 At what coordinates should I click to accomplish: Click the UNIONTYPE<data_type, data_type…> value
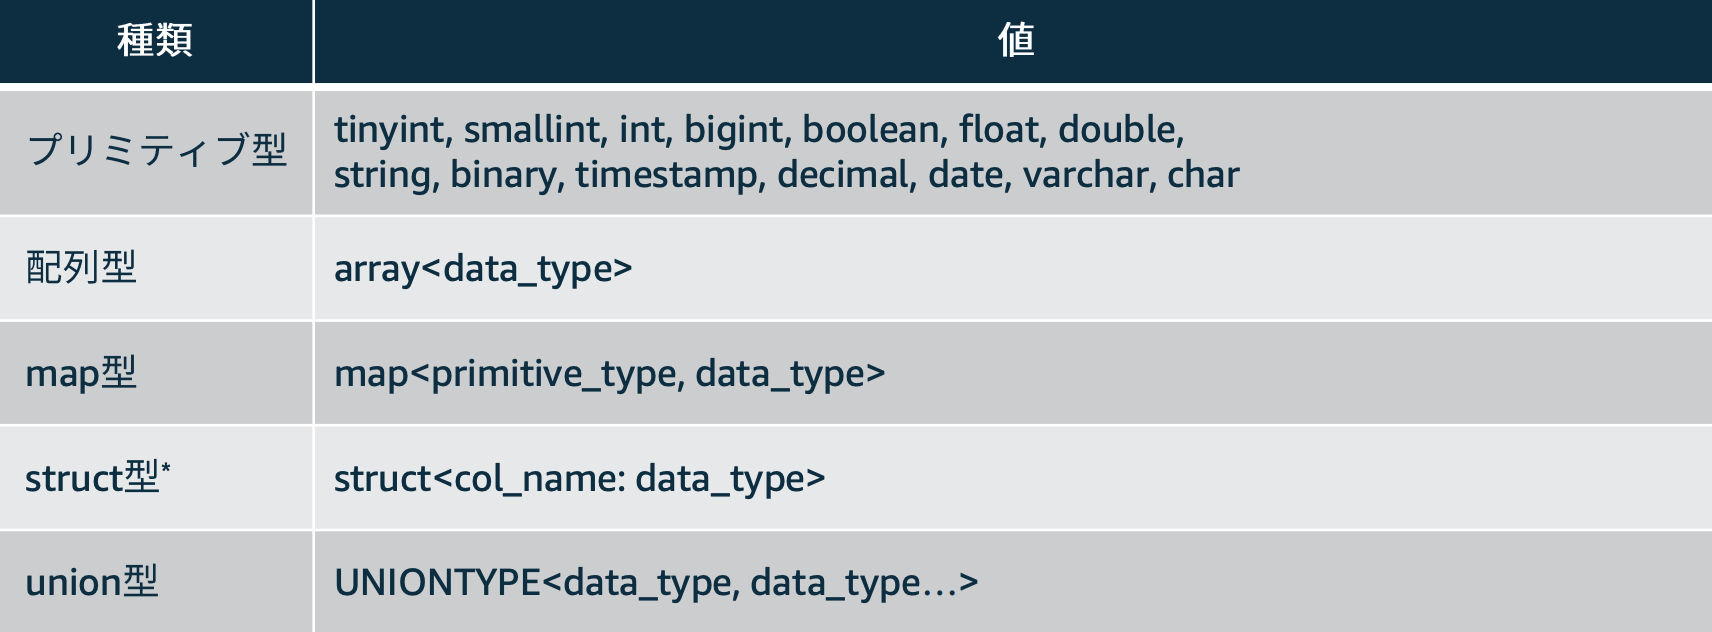click(656, 583)
